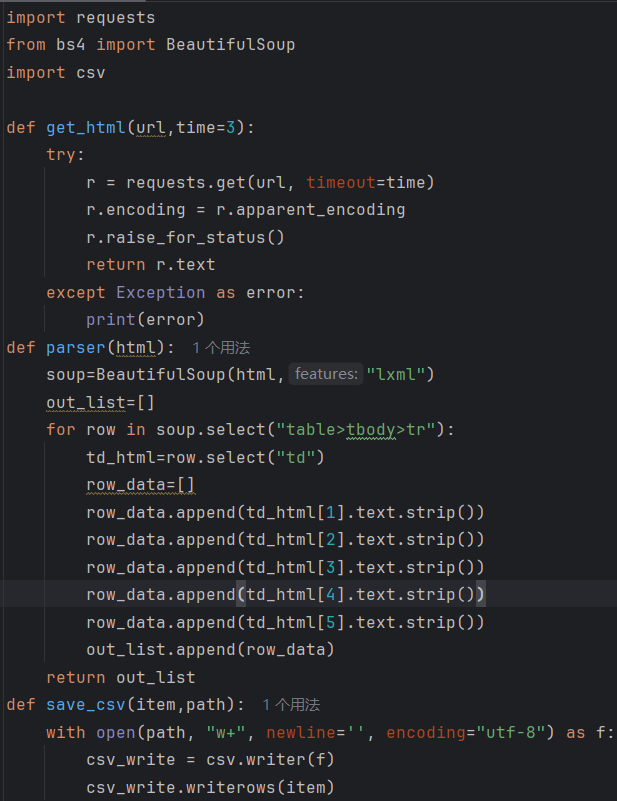
Task: Click the Exception class name
Action: click(x=160, y=293)
